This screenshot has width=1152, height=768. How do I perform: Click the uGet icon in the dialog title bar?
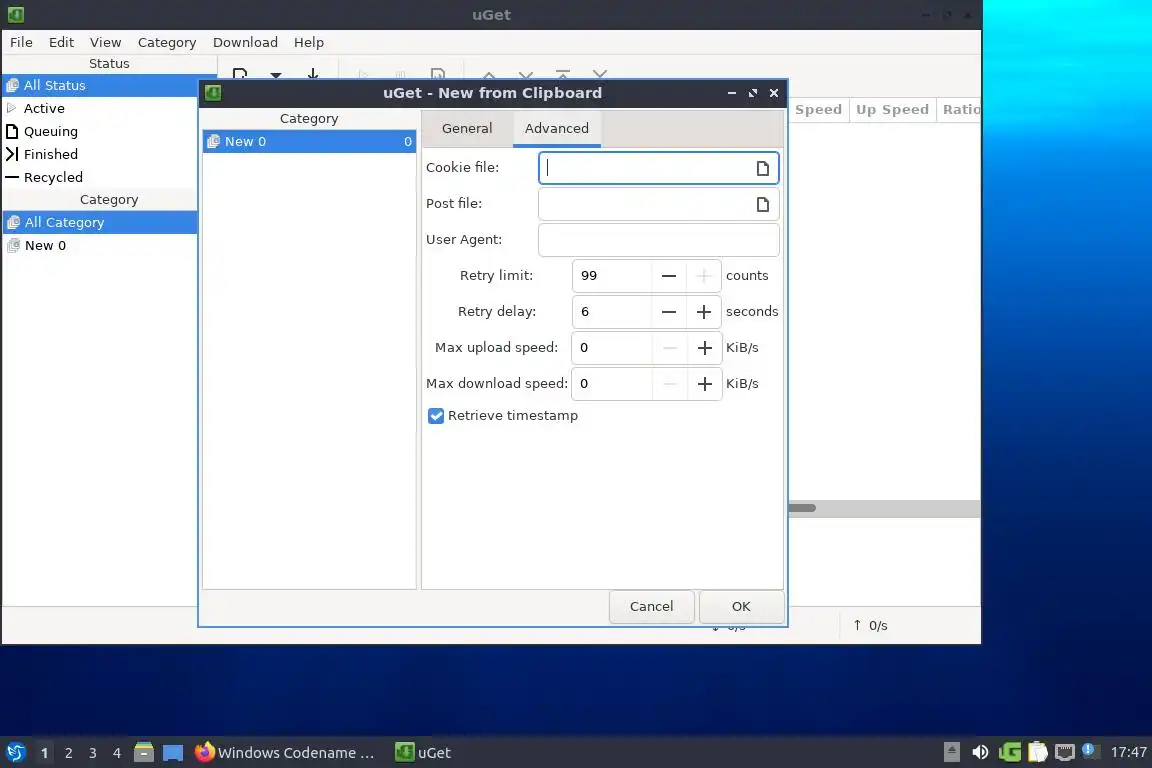pyautogui.click(x=213, y=93)
